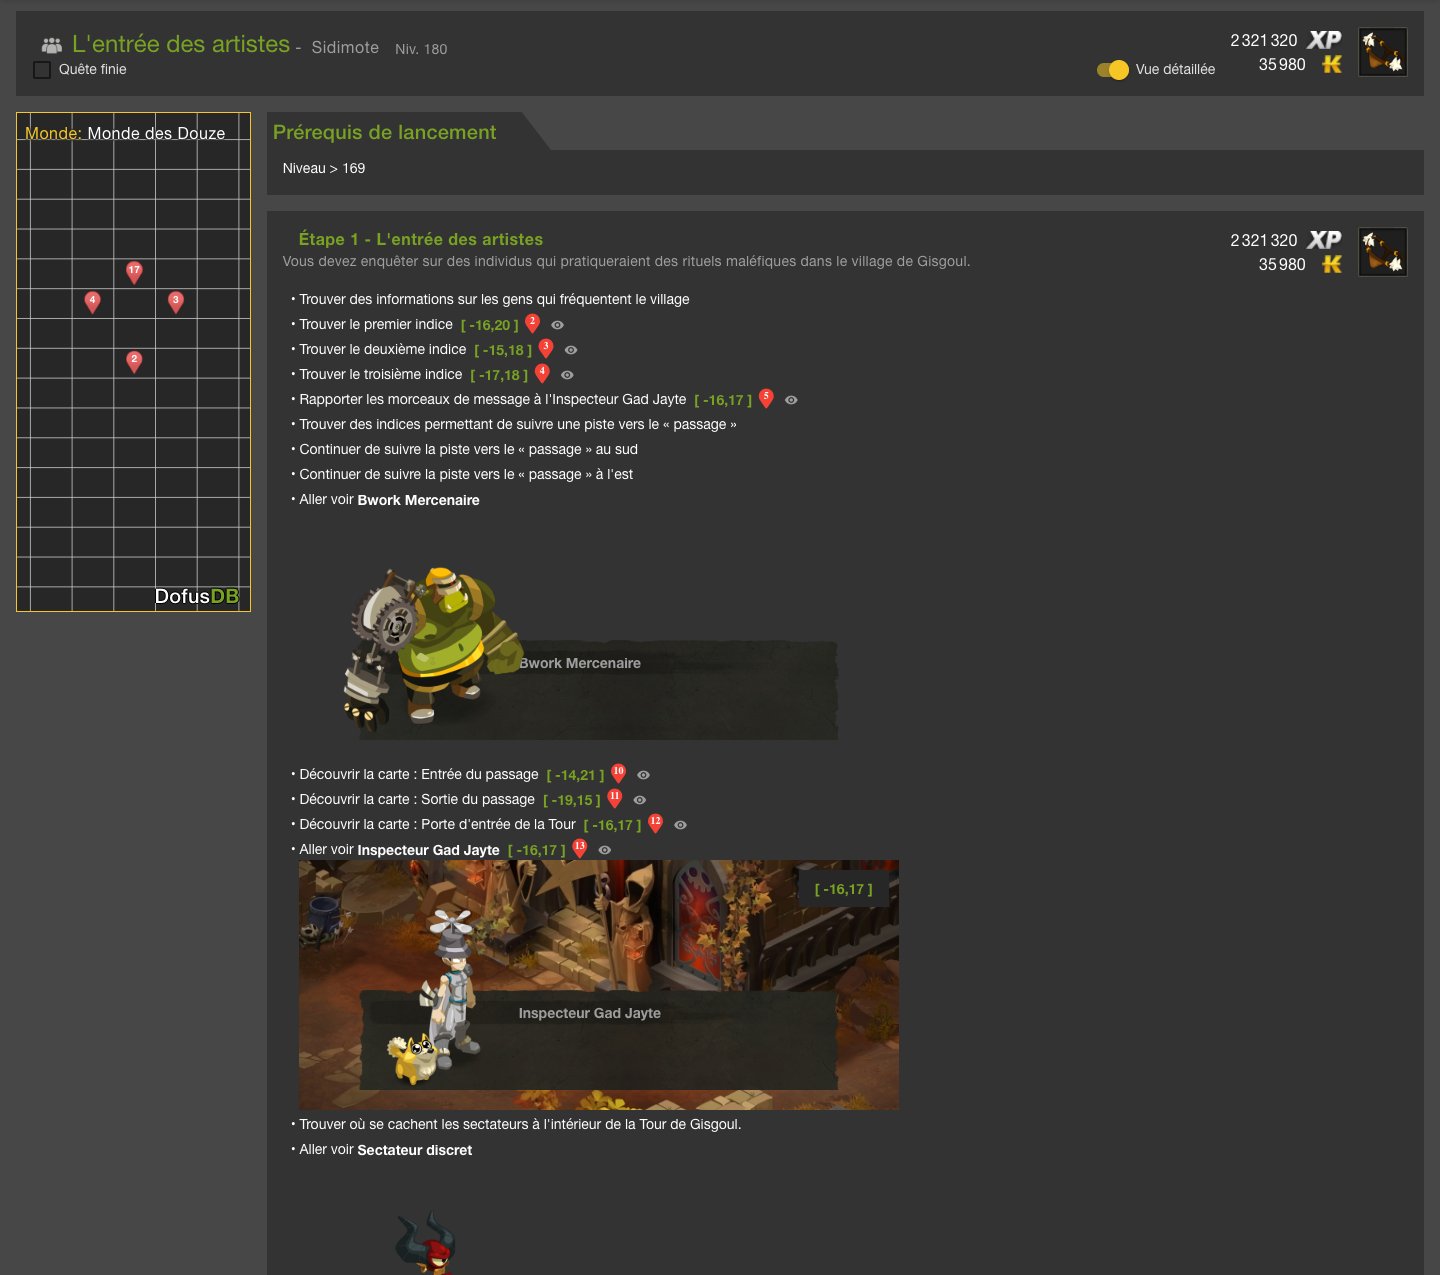This screenshot has height=1275, width=1440.
Task: Click the Monde des Douze label on the map
Action: pyautogui.click(x=156, y=133)
